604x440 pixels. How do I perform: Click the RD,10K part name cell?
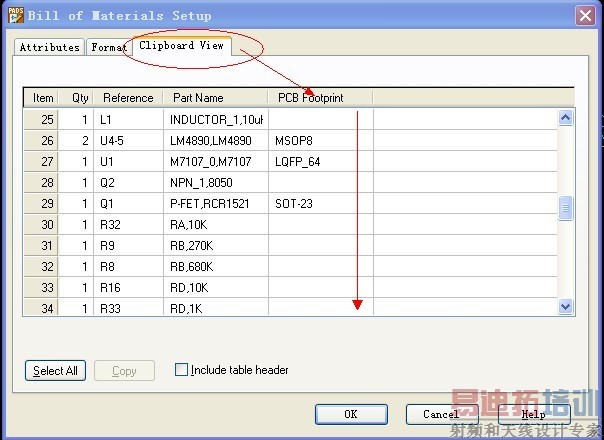pos(216,287)
